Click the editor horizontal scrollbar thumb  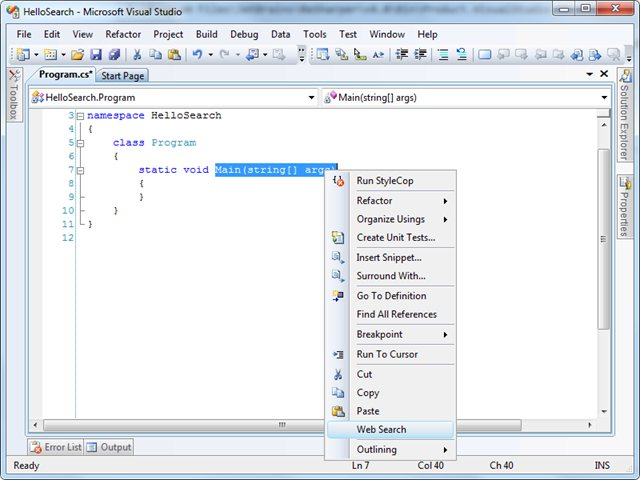(x=282, y=425)
